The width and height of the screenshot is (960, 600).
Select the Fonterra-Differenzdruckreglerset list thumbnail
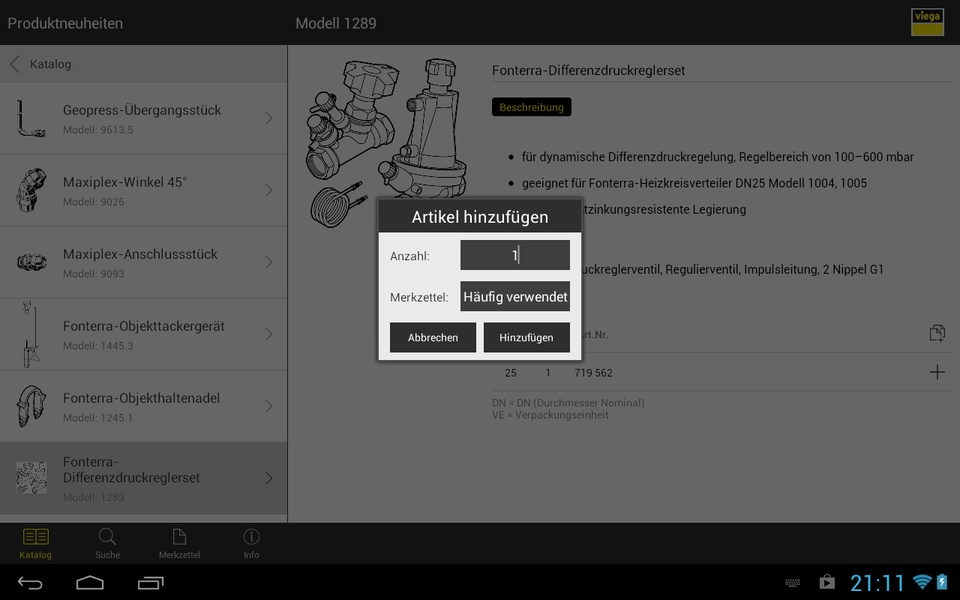click(31, 478)
